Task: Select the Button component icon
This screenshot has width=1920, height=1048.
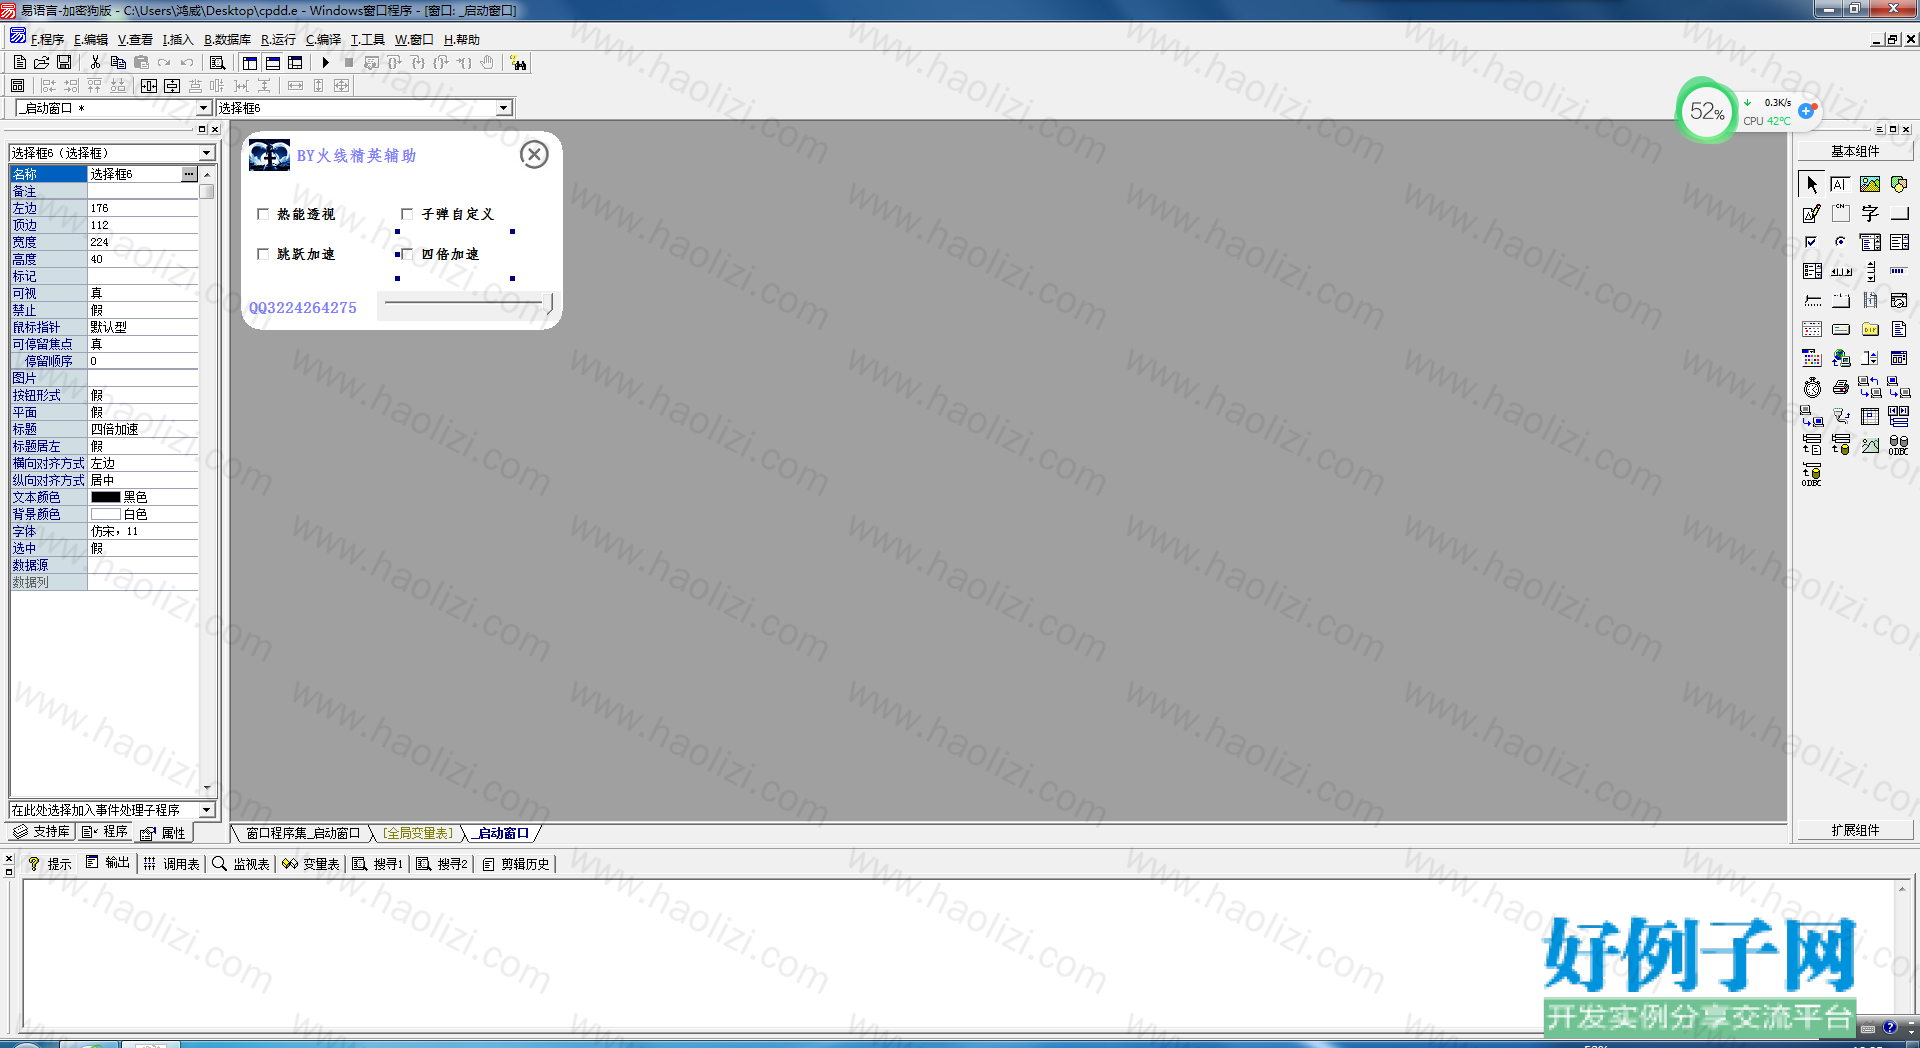Action: (x=1899, y=213)
